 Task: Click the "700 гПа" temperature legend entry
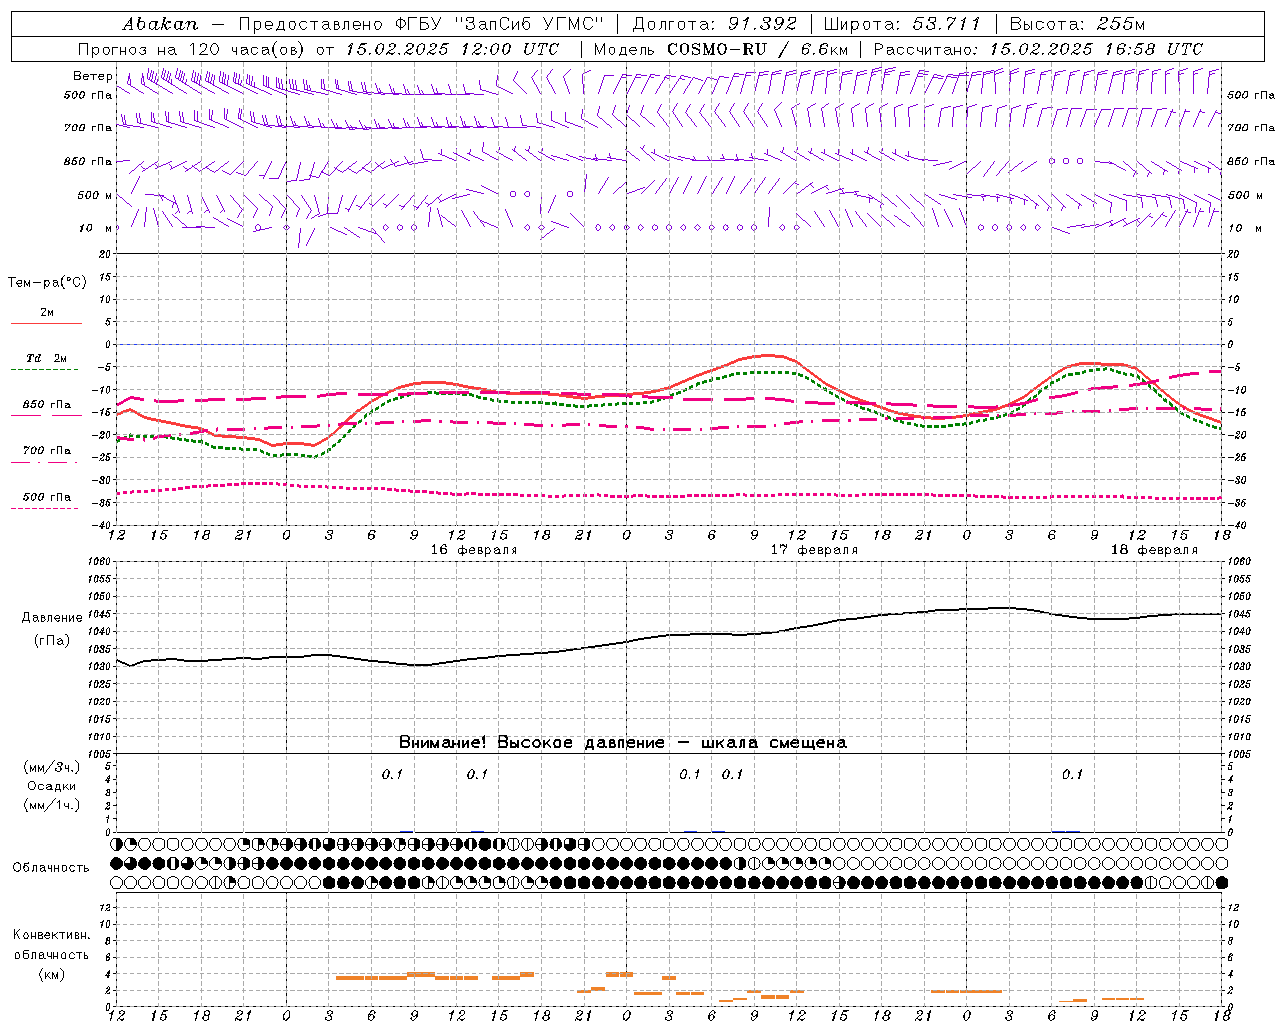tap(47, 451)
